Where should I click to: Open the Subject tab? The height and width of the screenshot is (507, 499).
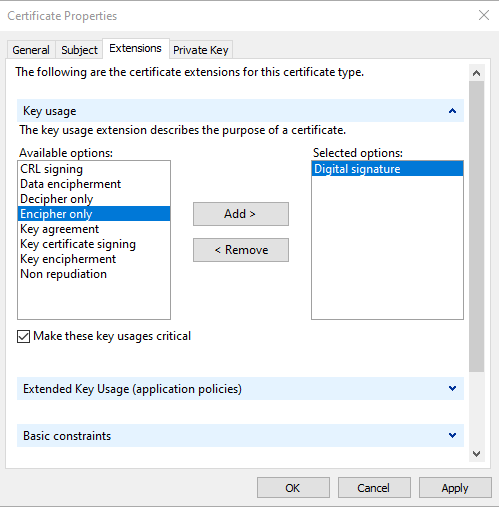[x=79, y=50]
